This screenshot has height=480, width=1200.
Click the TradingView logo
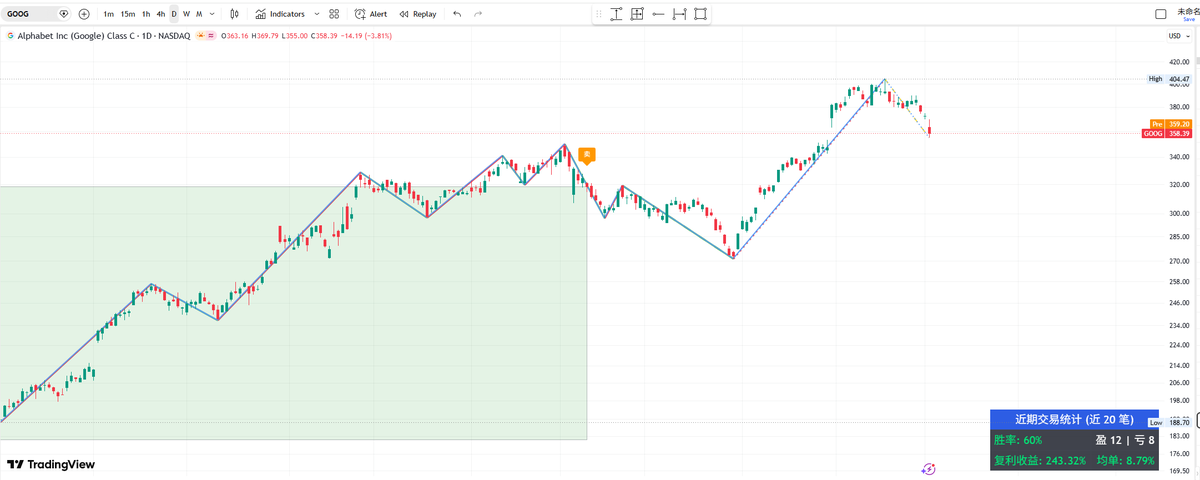point(51,464)
